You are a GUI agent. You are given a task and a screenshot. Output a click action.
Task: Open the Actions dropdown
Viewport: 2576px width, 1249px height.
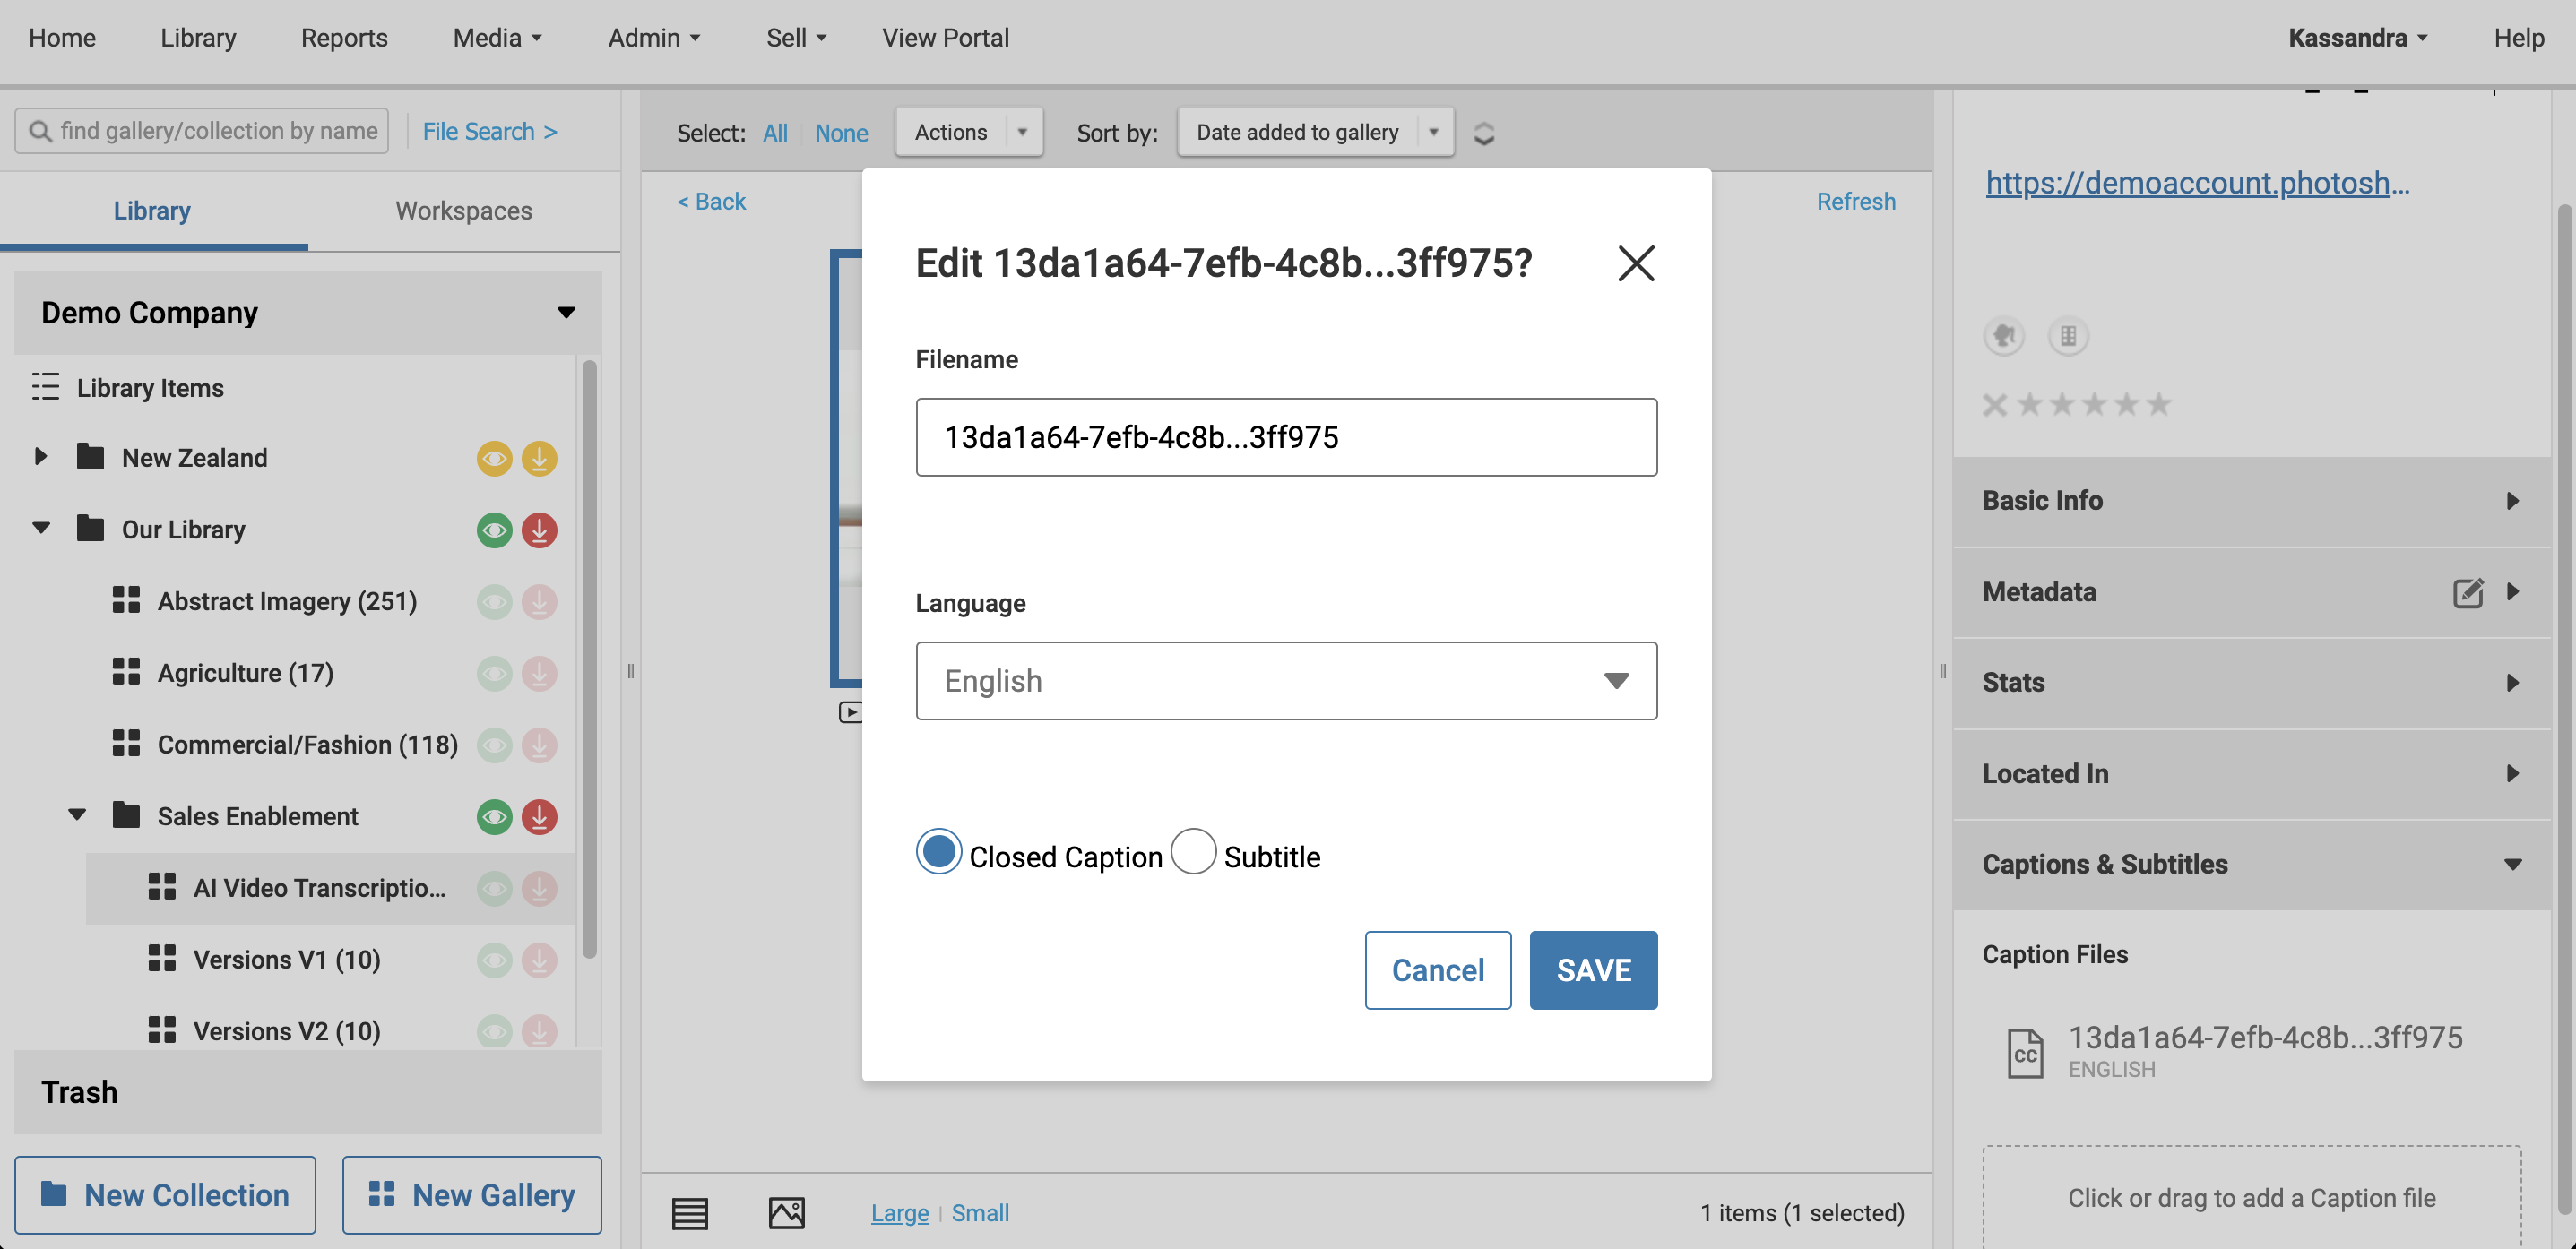[x=969, y=132]
